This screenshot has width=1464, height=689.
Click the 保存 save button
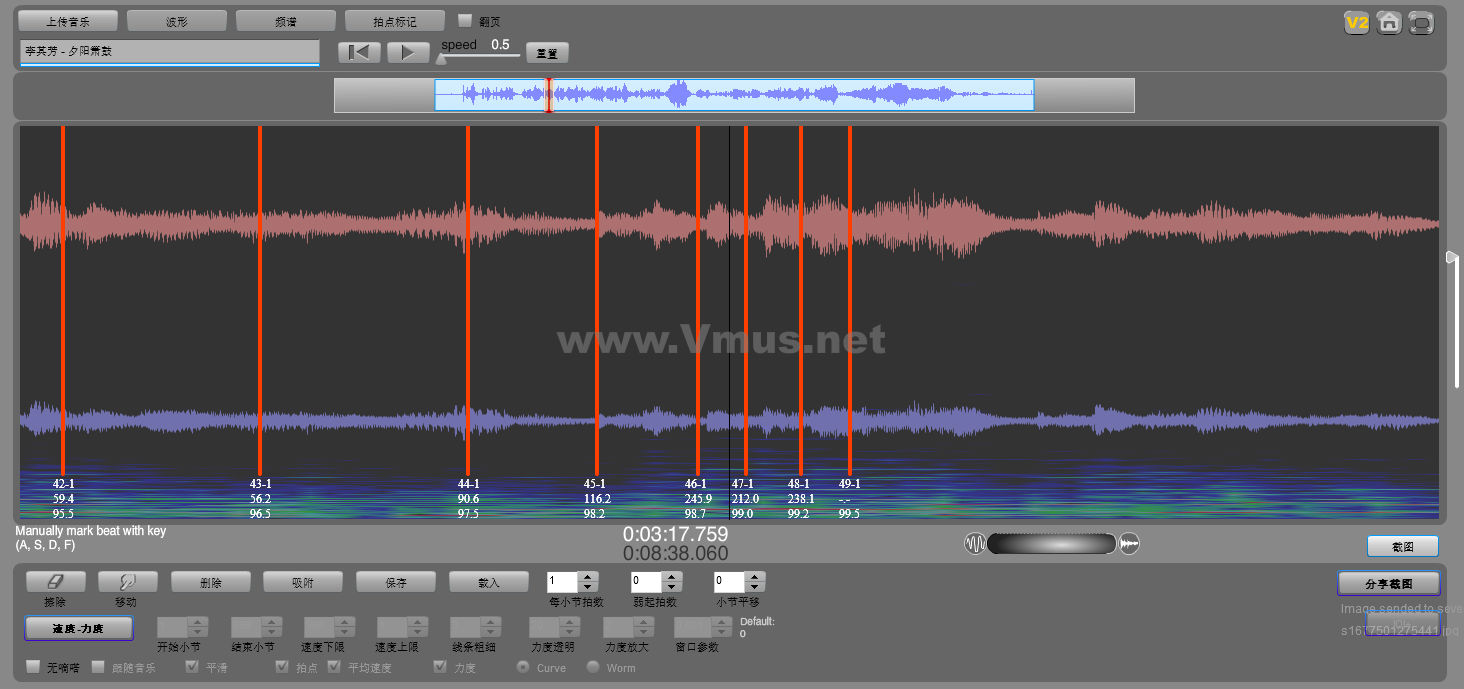[397, 582]
